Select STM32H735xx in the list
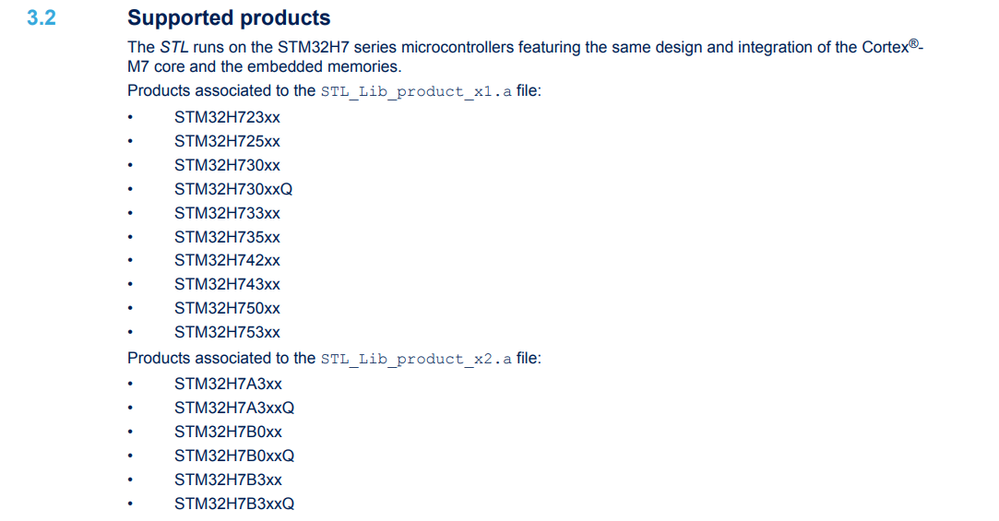 click(227, 237)
